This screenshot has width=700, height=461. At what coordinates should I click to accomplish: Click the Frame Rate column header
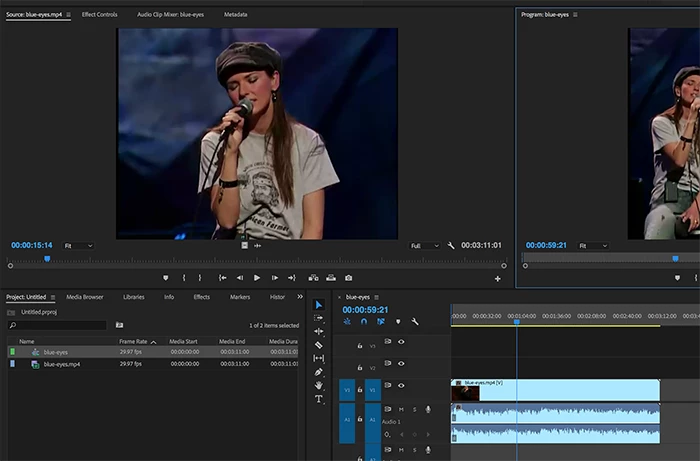[134, 341]
